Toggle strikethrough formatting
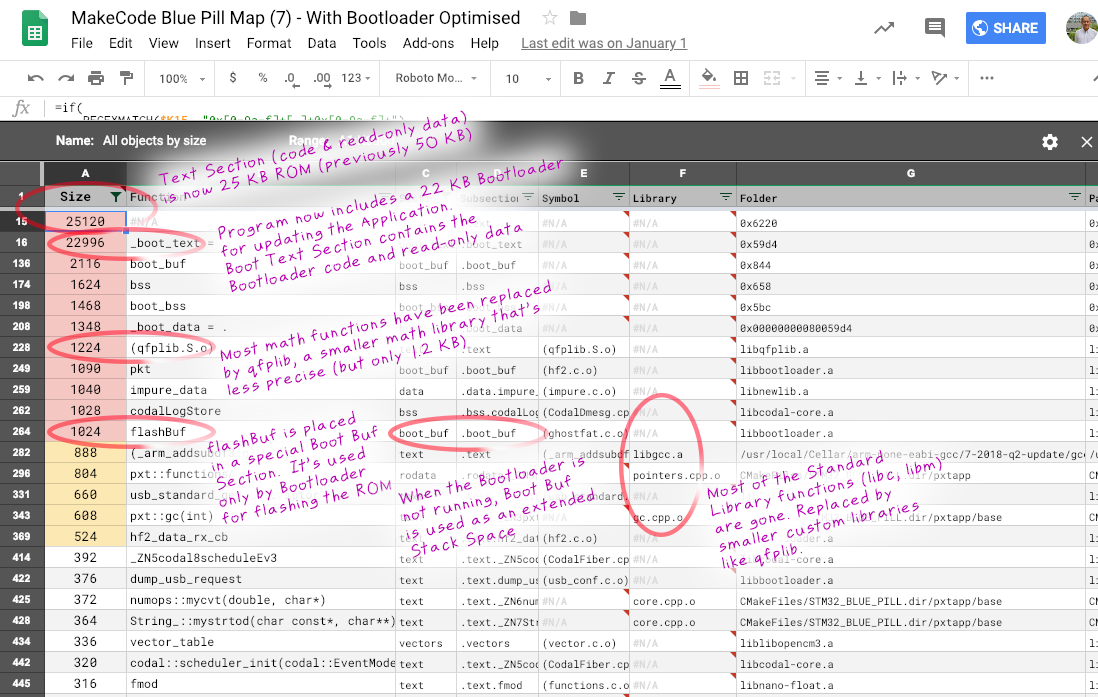 tap(639, 78)
